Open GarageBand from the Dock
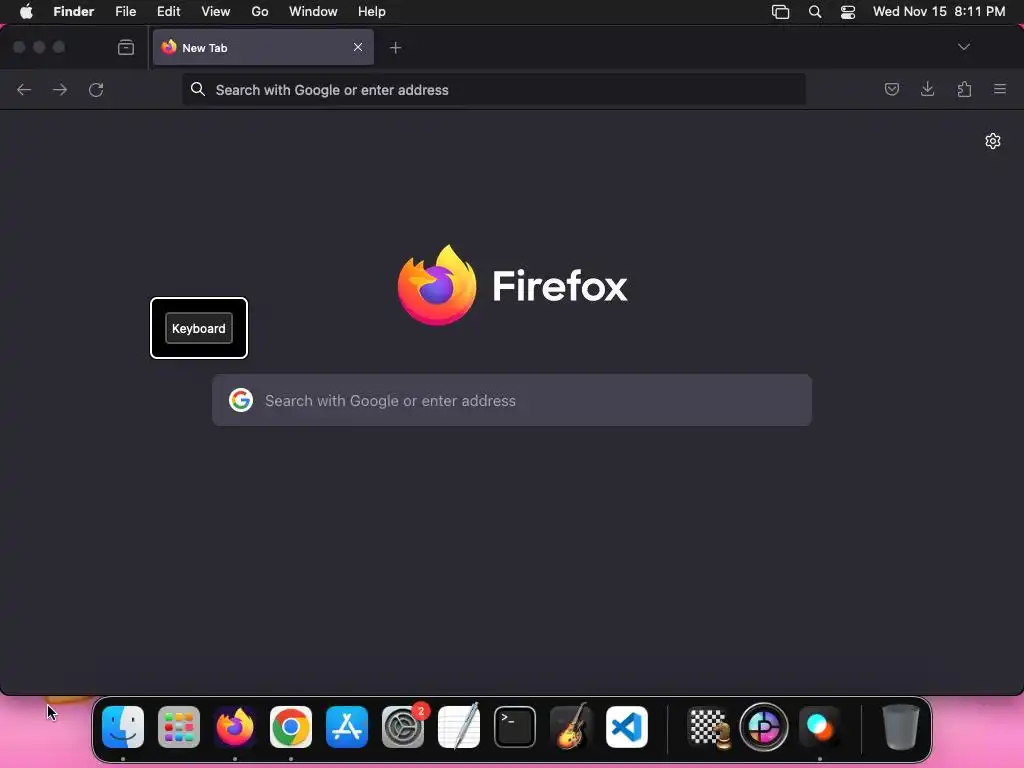 pos(571,726)
